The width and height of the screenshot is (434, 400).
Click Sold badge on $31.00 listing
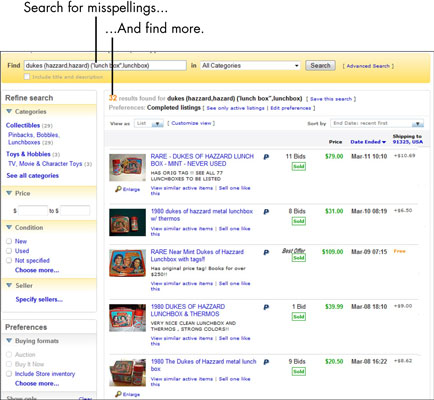coord(299,221)
